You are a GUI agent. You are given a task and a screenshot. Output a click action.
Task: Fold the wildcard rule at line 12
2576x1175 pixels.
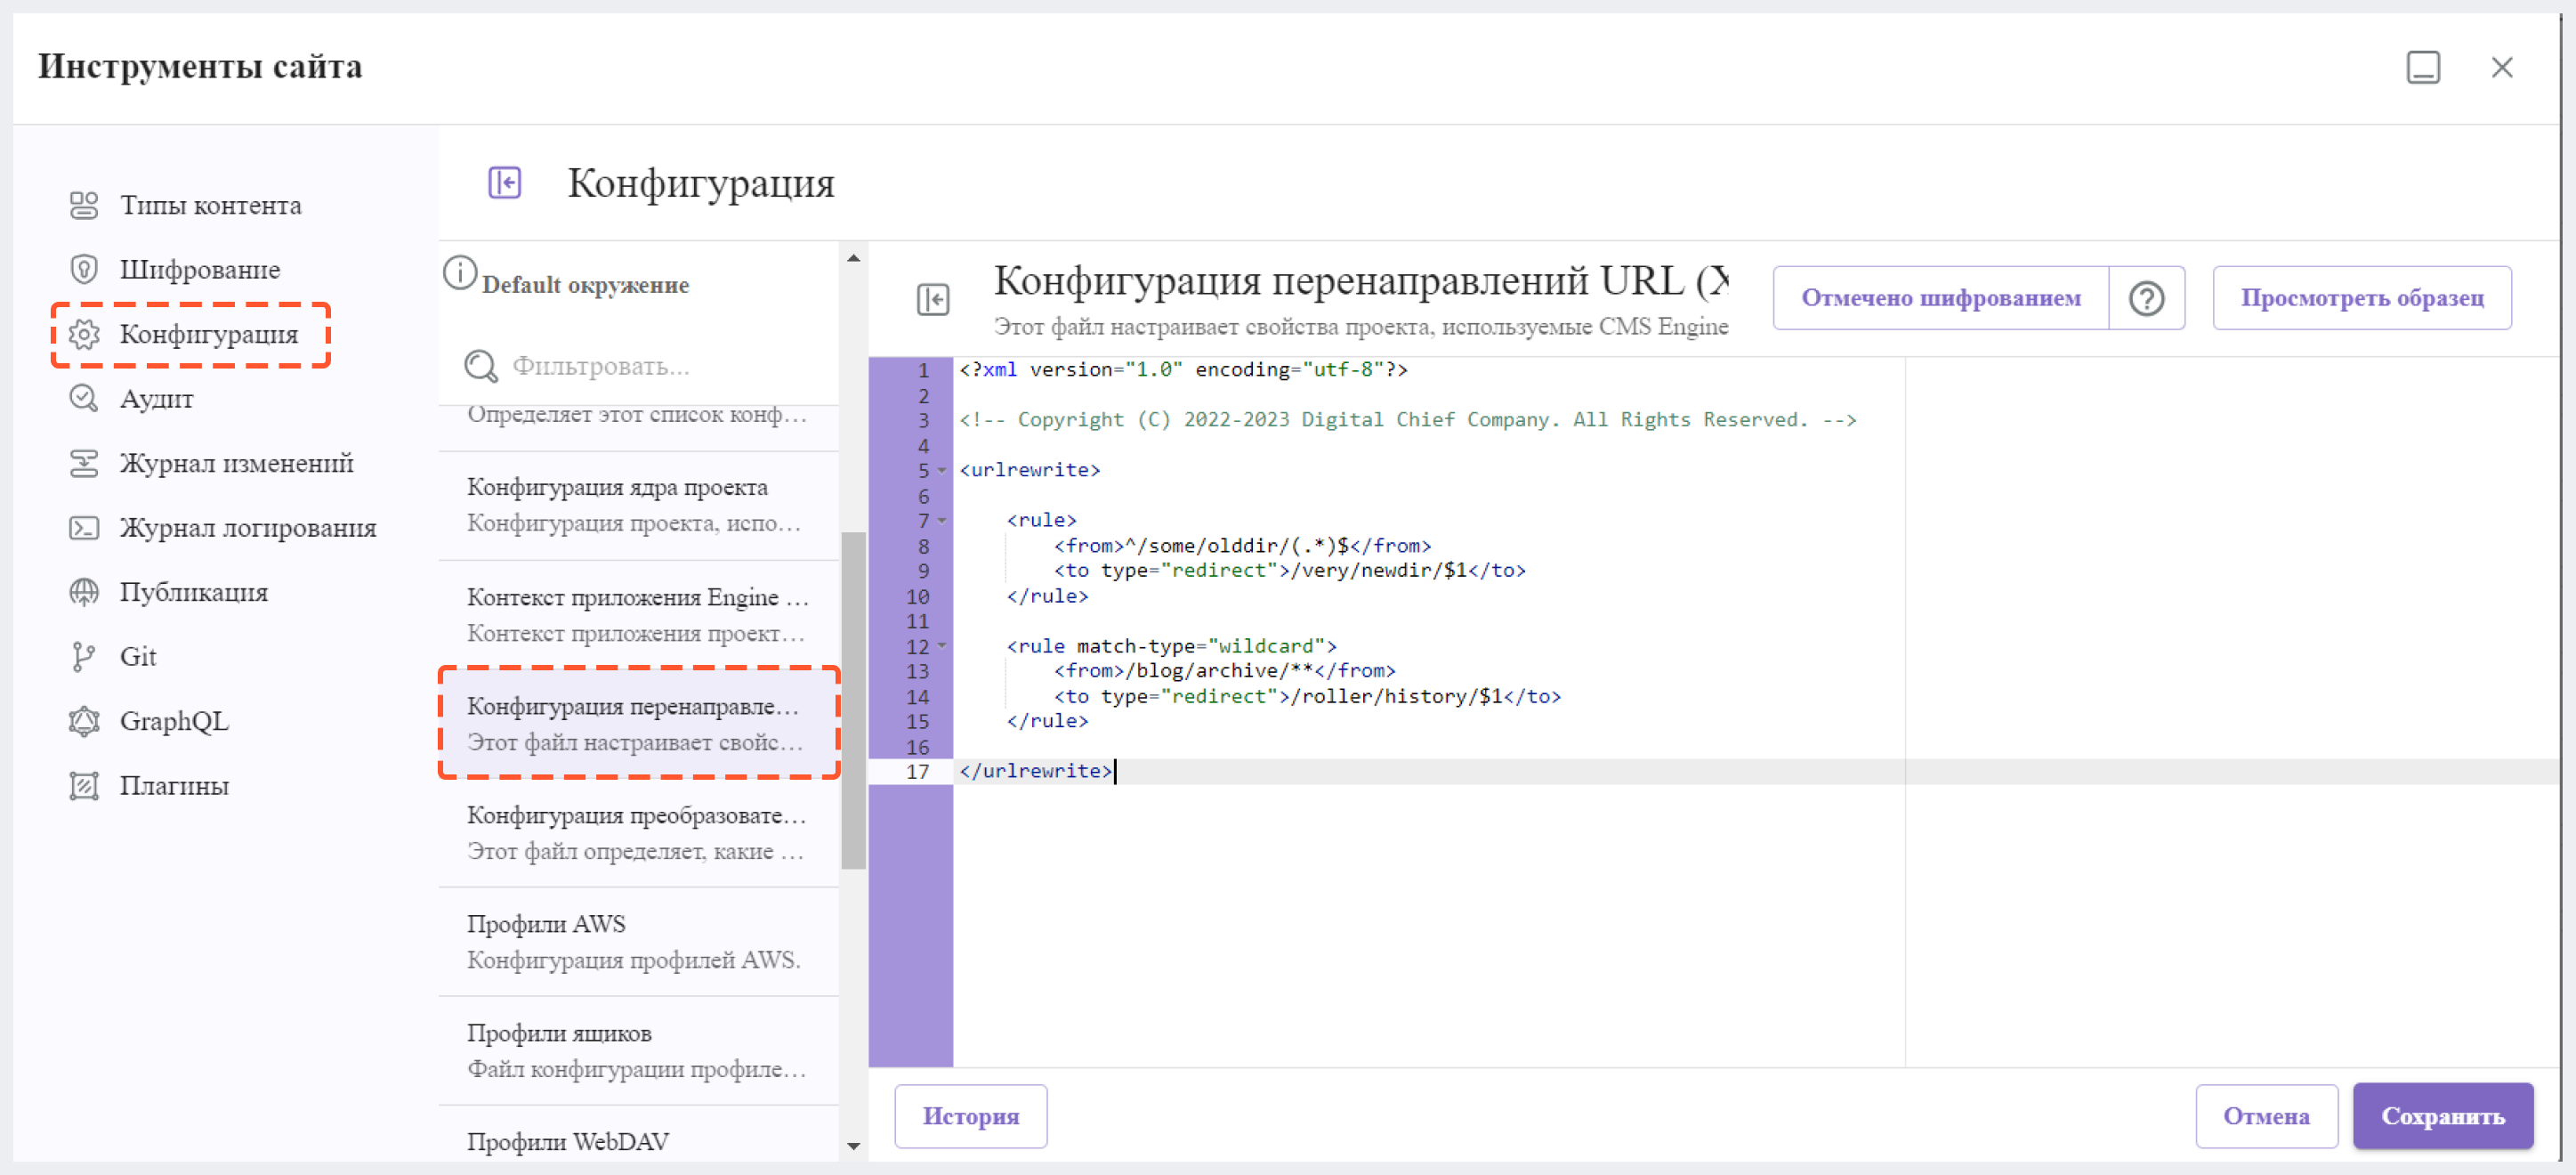click(942, 646)
